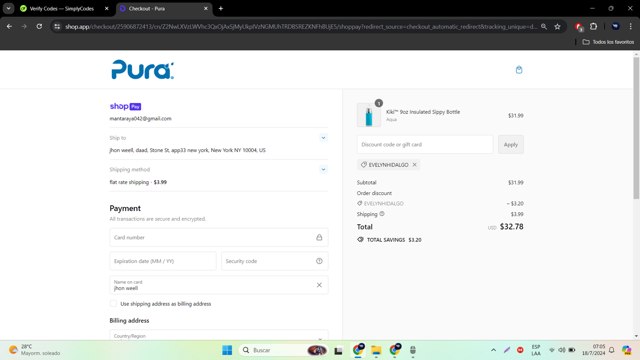Open the tab search dropdown
The width and height of the screenshot is (640, 360).
tap(9, 9)
